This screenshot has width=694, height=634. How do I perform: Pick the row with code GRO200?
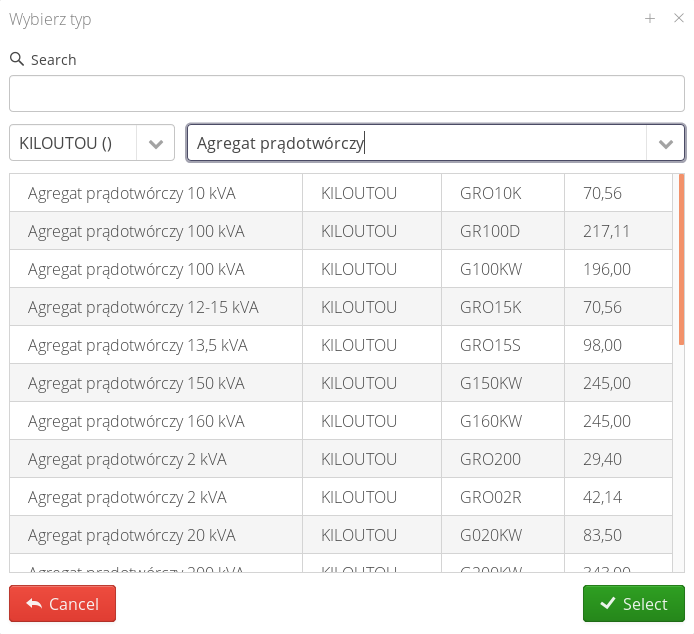tap(490, 459)
